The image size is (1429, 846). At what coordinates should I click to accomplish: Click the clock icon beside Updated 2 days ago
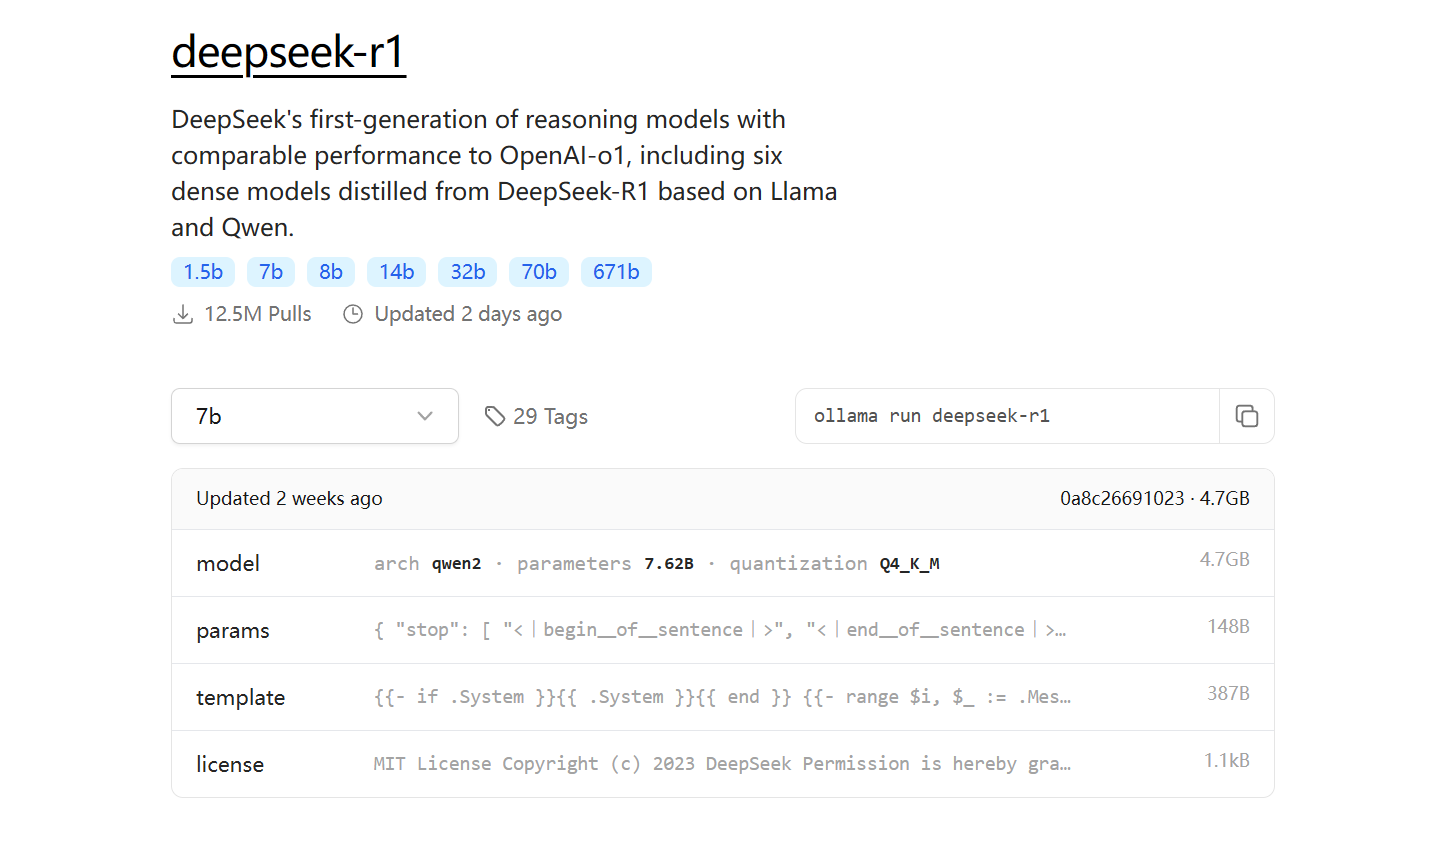pyautogui.click(x=352, y=313)
